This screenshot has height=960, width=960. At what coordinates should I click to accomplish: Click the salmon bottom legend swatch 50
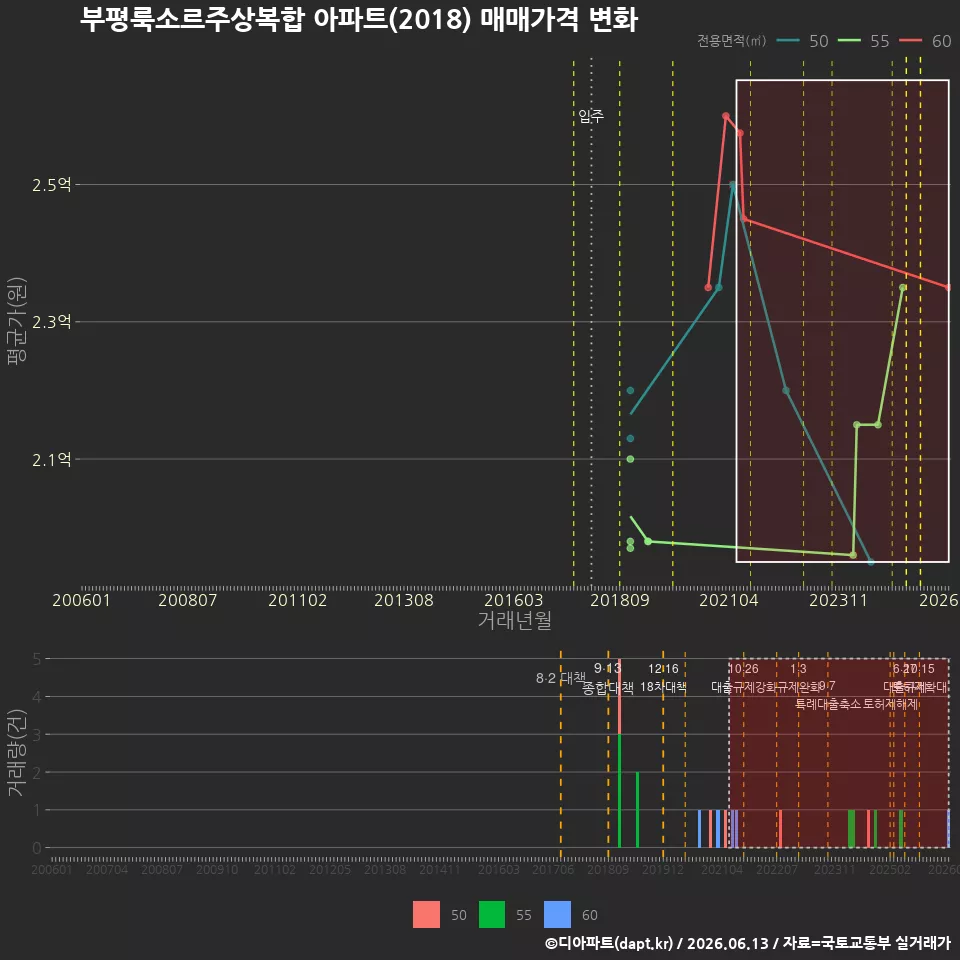(x=426, y=915)
